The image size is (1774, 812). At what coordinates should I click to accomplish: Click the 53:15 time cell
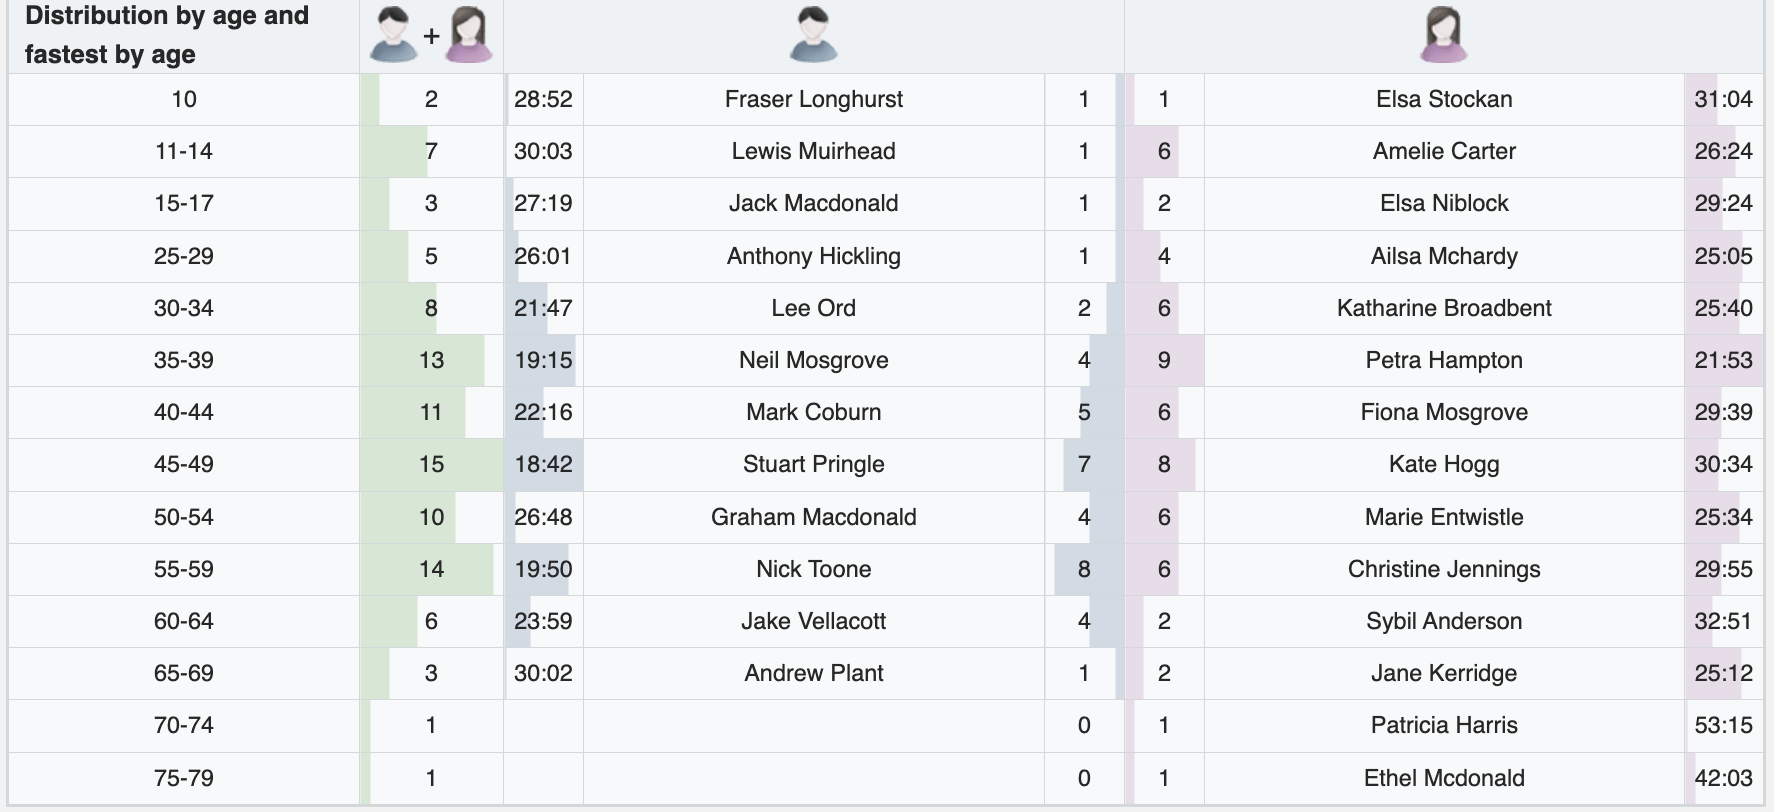pyautogui.click(x=1722, y=725)
